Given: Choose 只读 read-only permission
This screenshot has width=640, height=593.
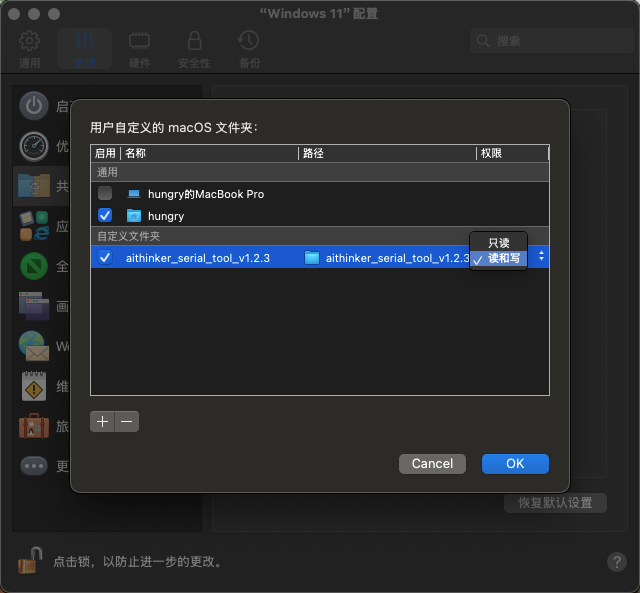Looking at the screenshot, I should 498,243.
